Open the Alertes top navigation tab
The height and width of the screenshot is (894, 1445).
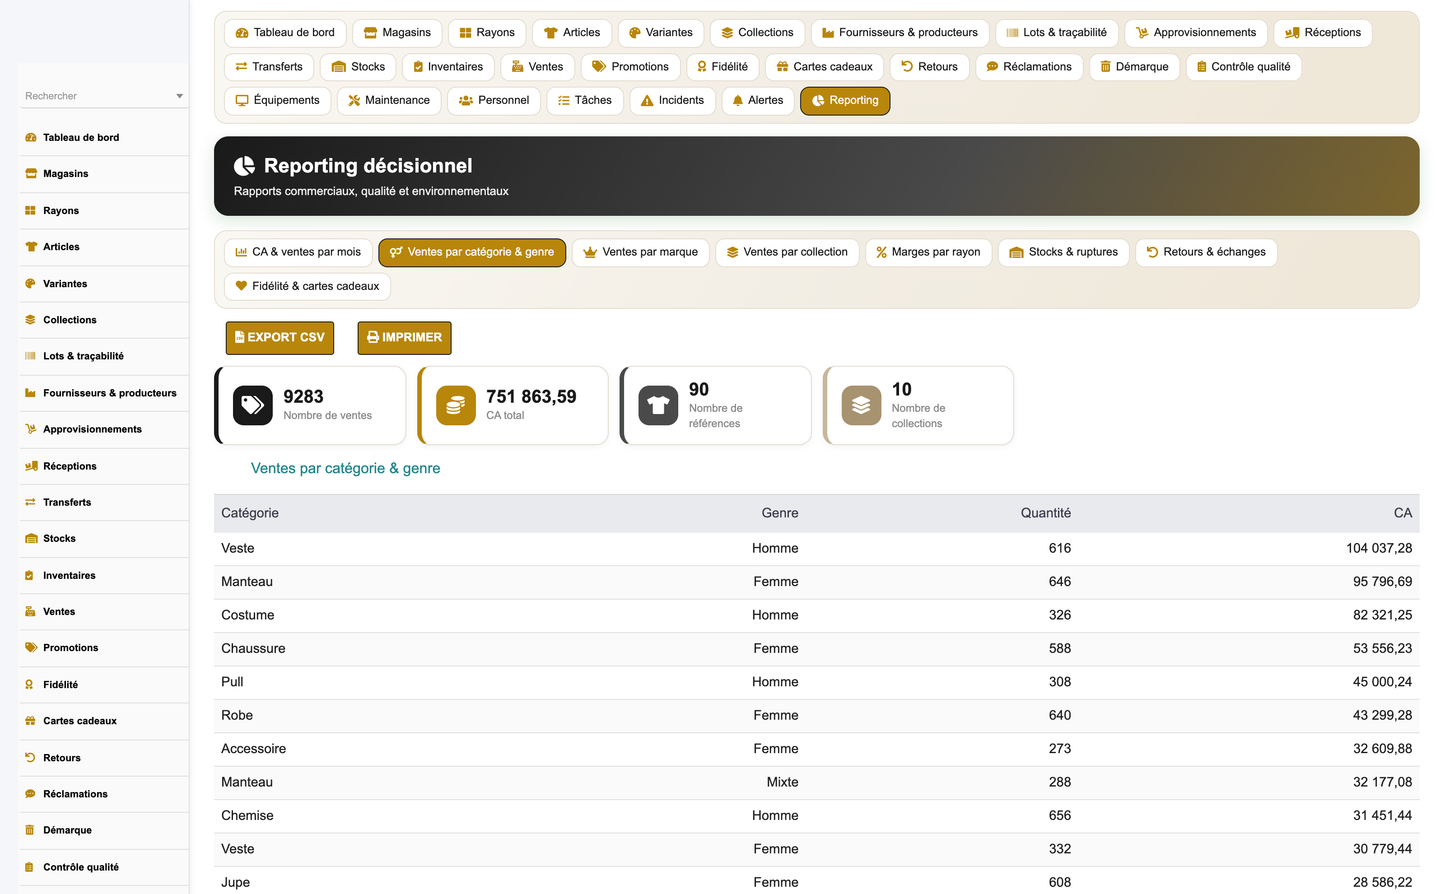click(x=758, y=101)
